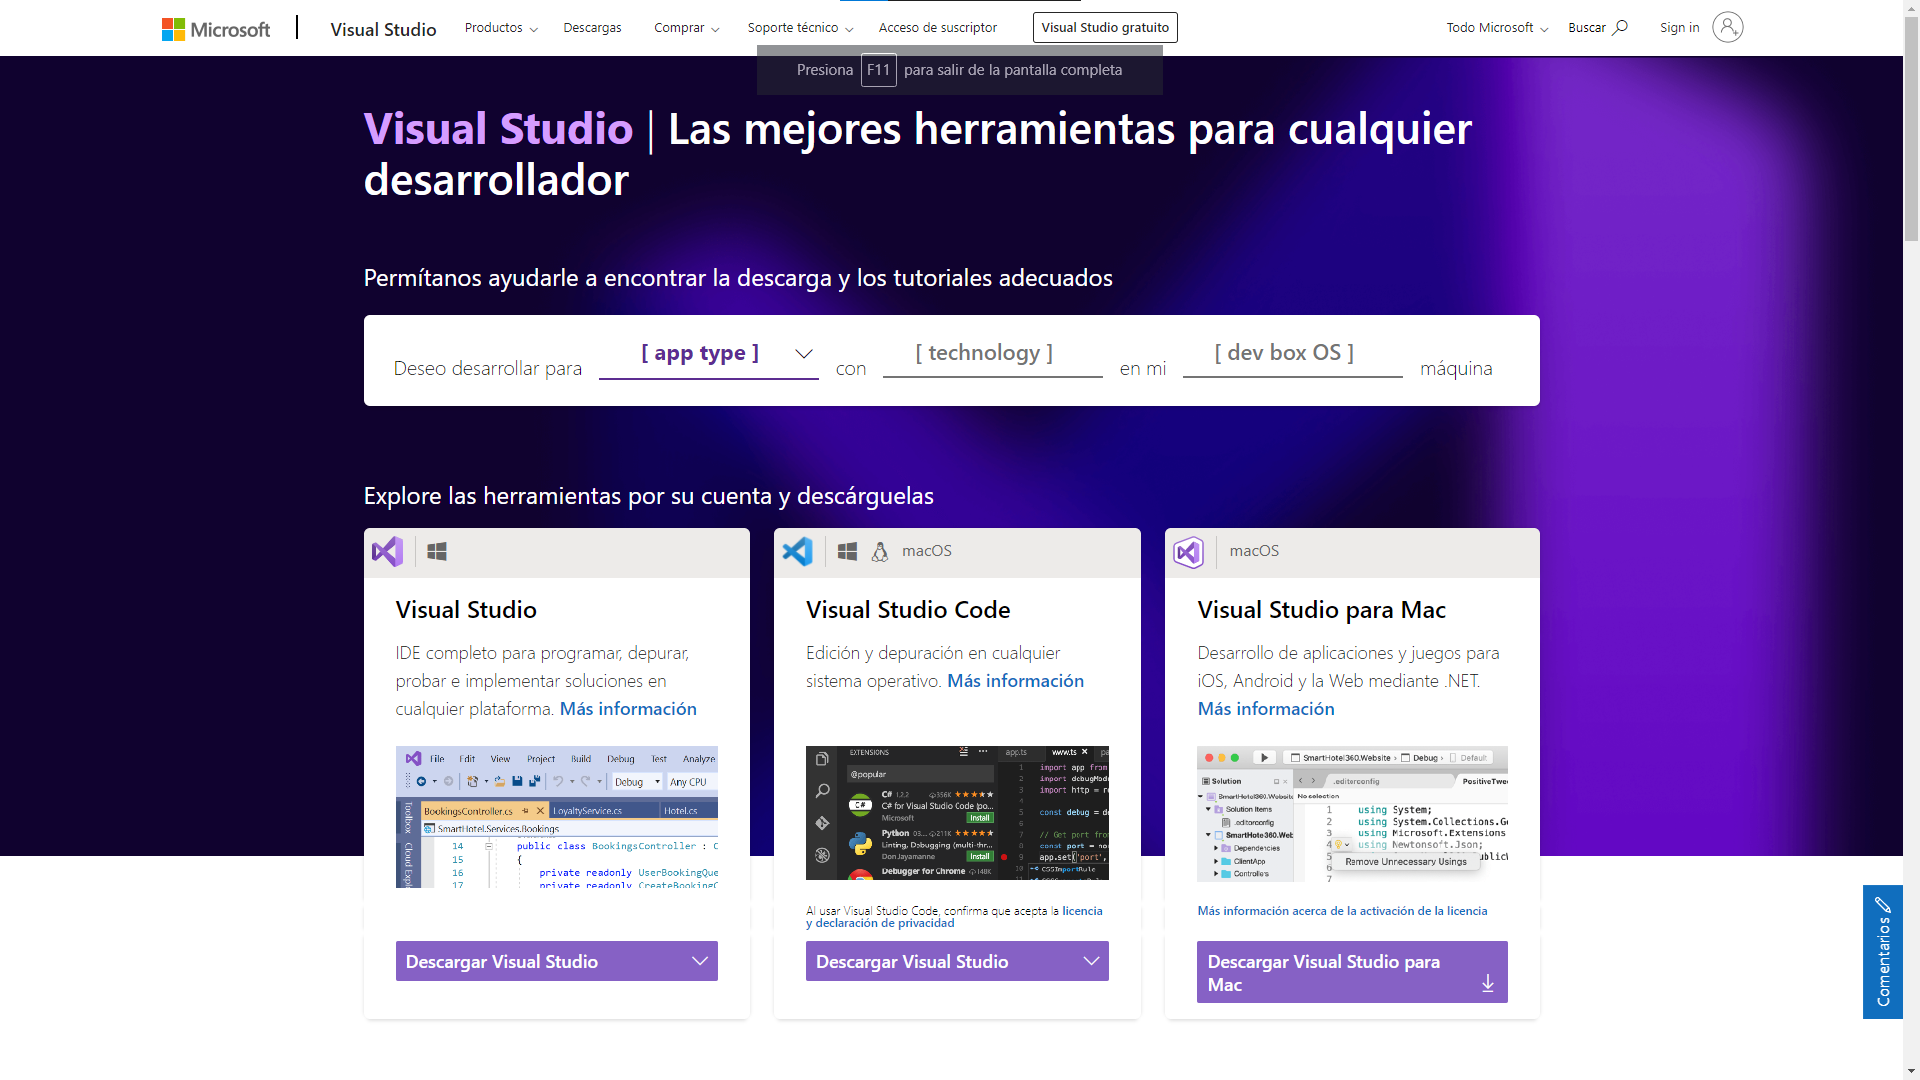
Task: Open licencia y declaración de privacidad link
Action: coord(954,917)
